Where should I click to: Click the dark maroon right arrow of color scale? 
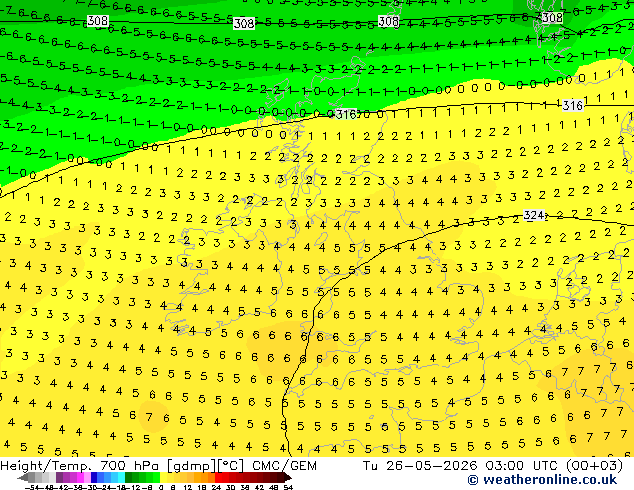287,477
